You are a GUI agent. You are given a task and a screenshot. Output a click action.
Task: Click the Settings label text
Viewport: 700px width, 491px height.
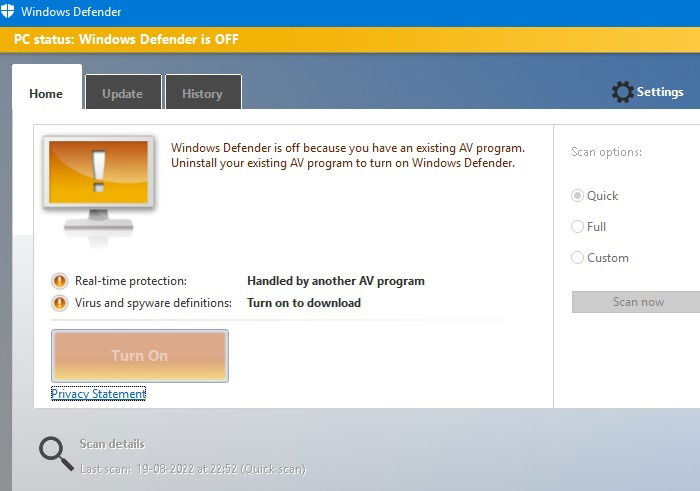[x=660, y=92]
